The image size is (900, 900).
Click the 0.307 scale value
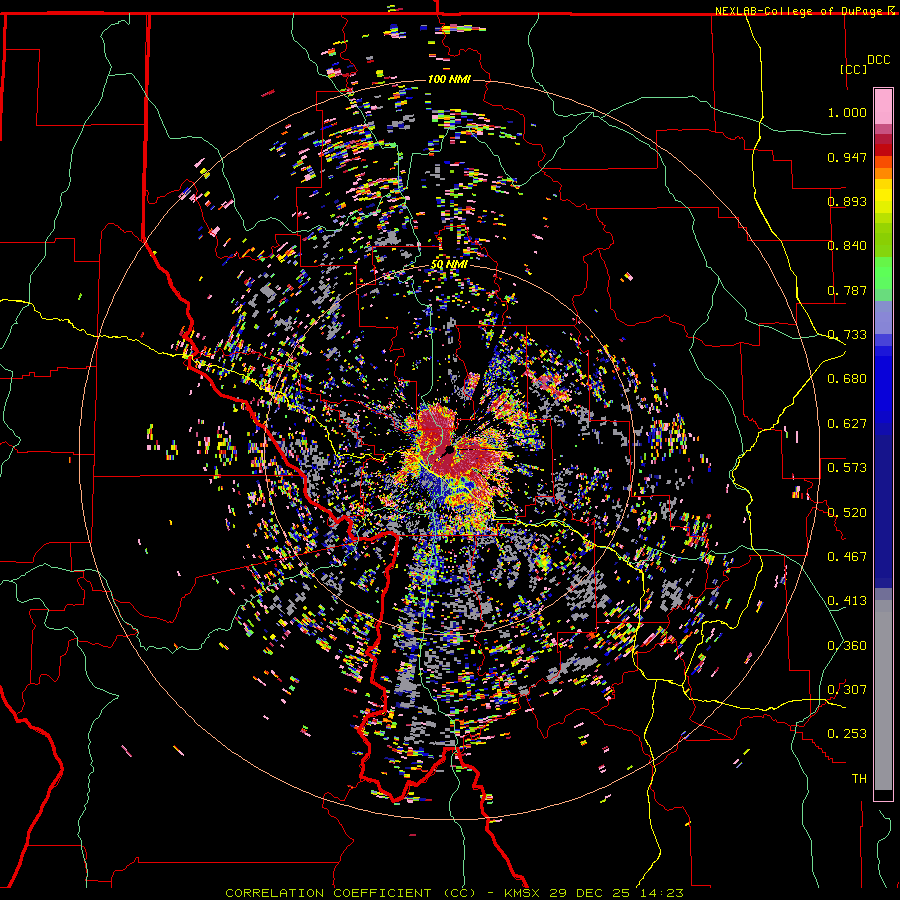[x=847, y=690]
